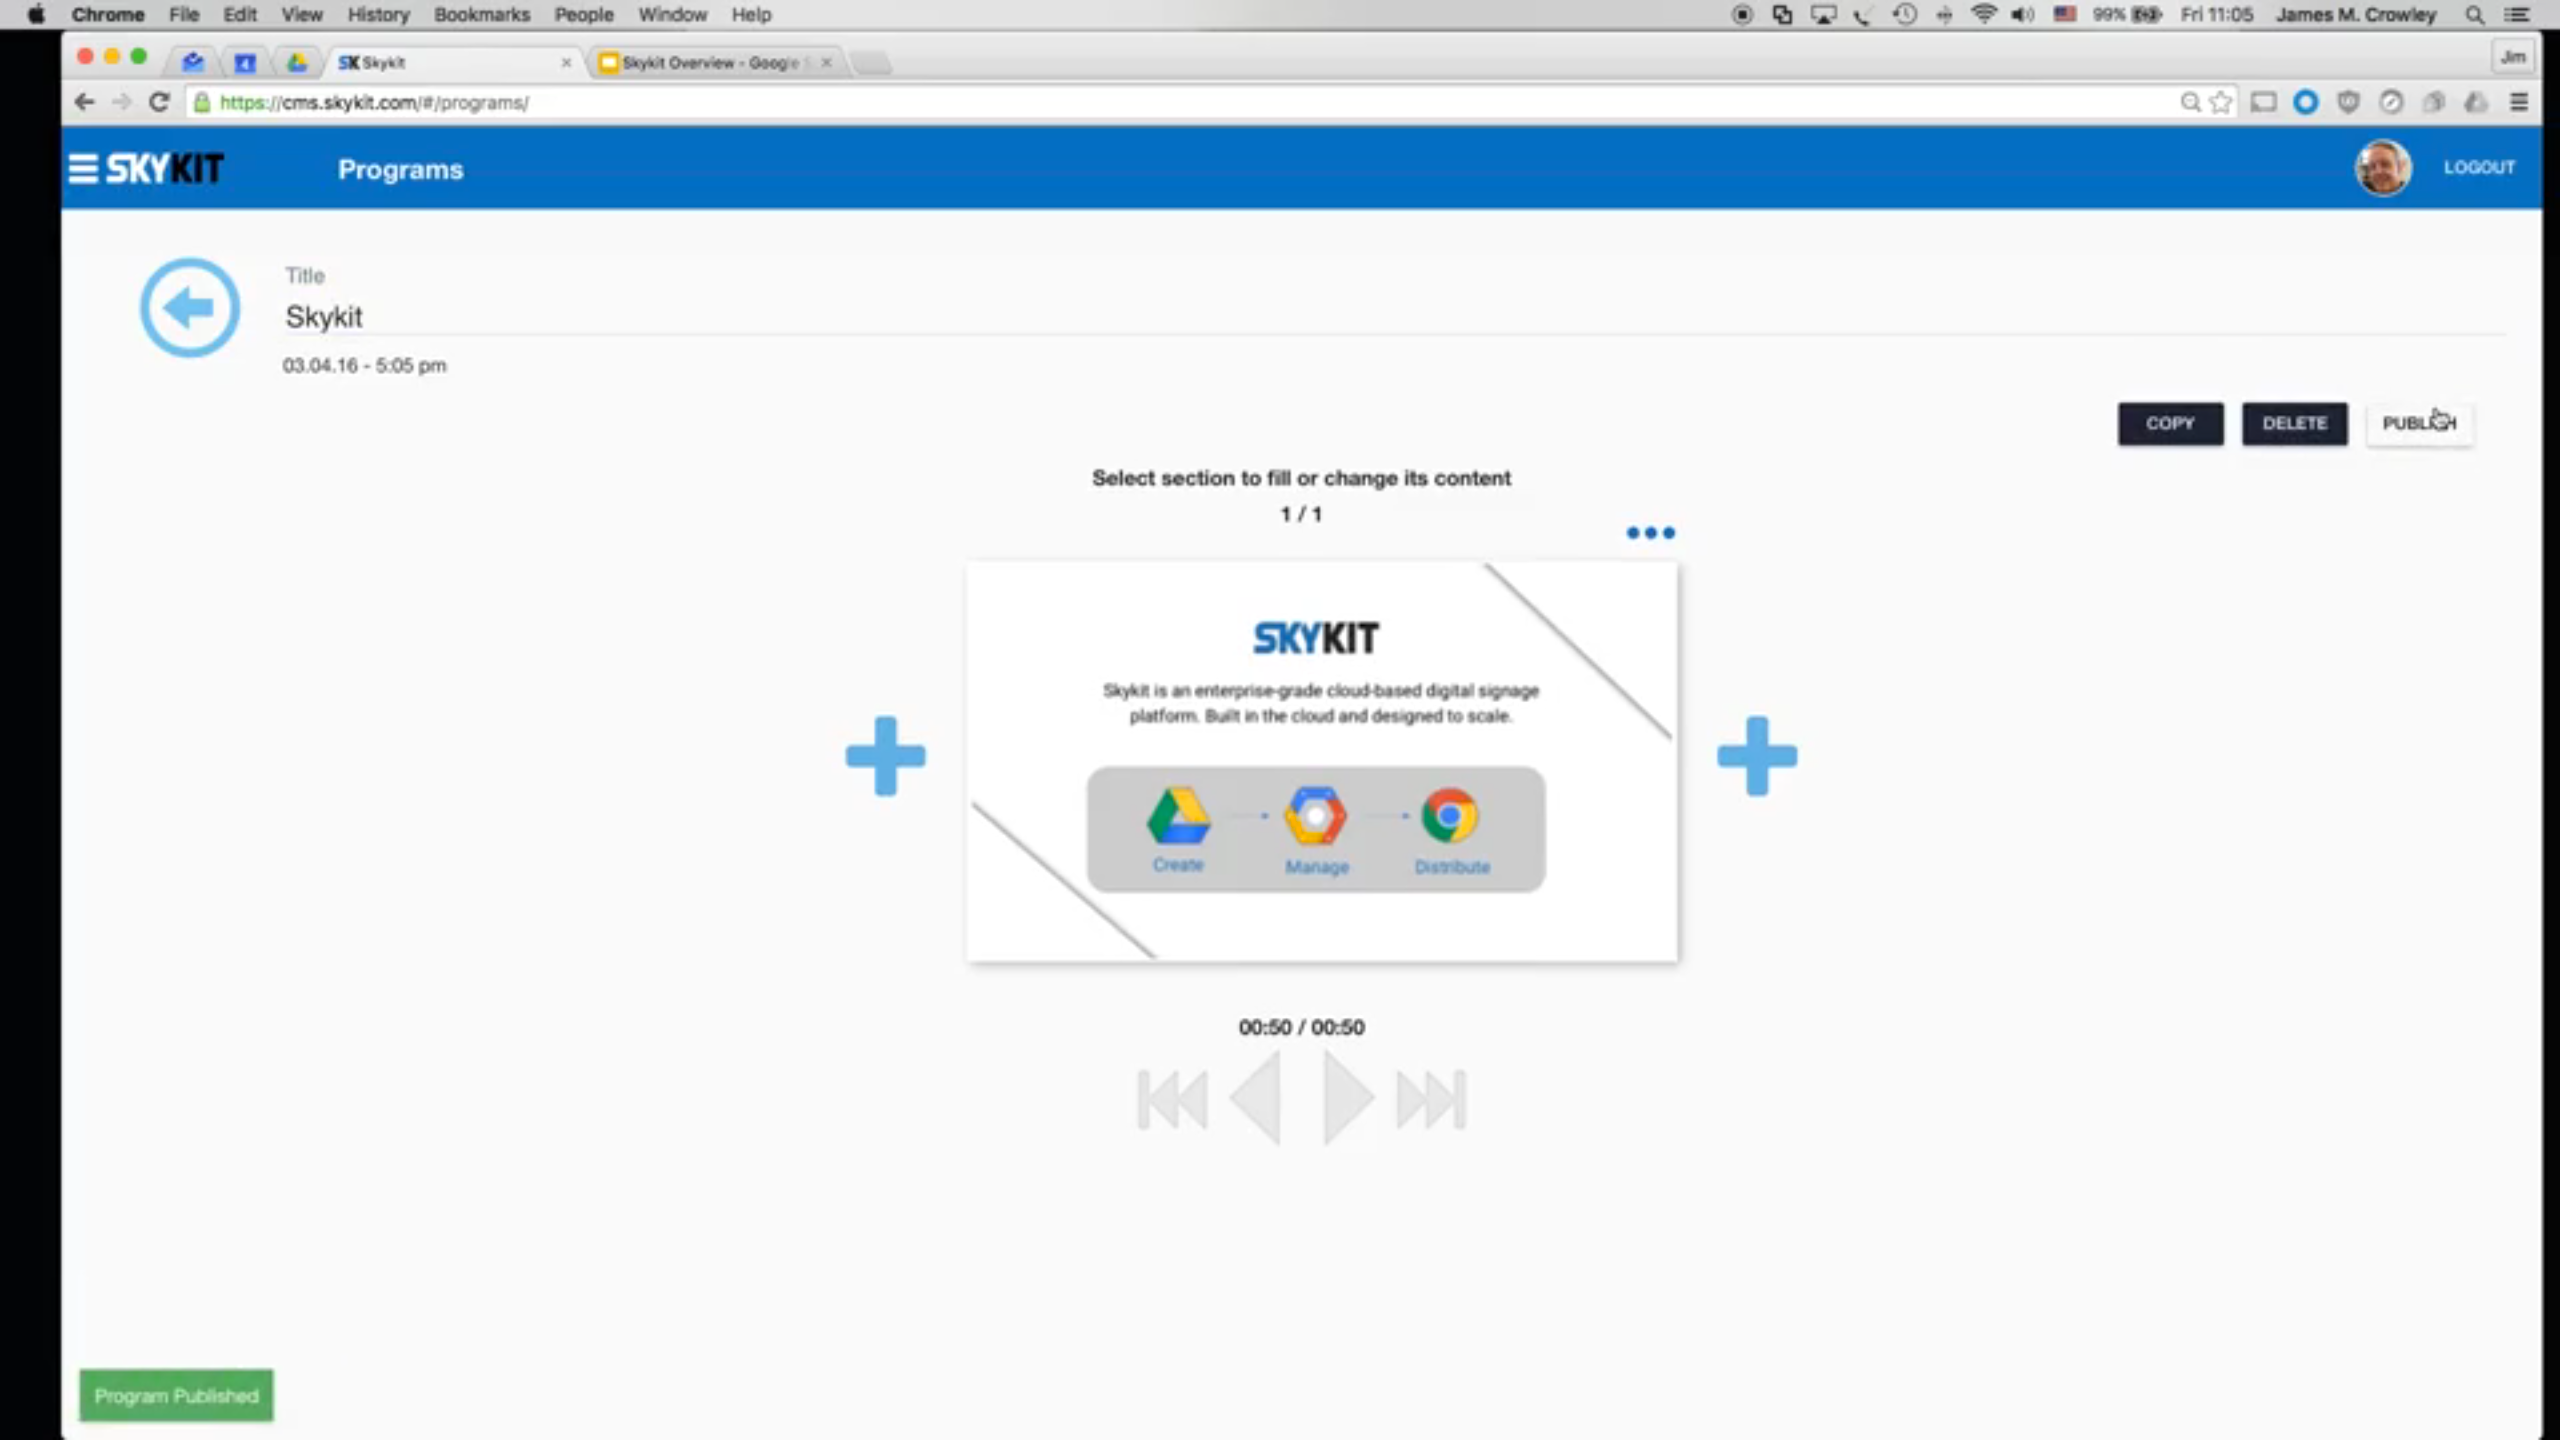The image size is (2560, 1440).
Task: Click the DELETE button
Action: [x=2294, y=423]
